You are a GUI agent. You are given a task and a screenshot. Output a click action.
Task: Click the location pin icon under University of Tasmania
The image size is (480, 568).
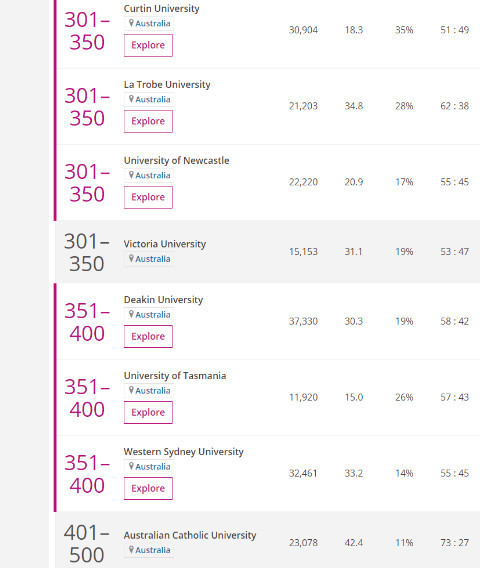pos(131,390)
